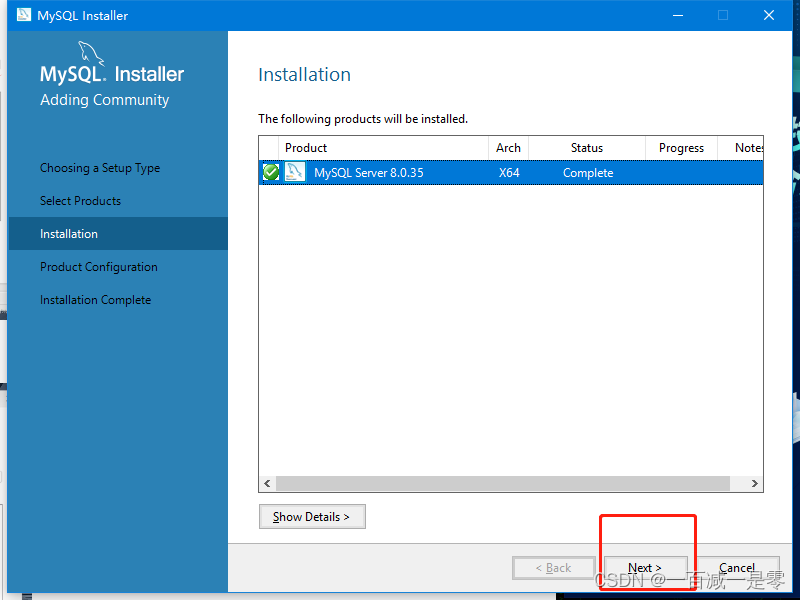This screenshot has height=600, width=800.
Task: Click the Notes column header
Action: coord(741,148)
